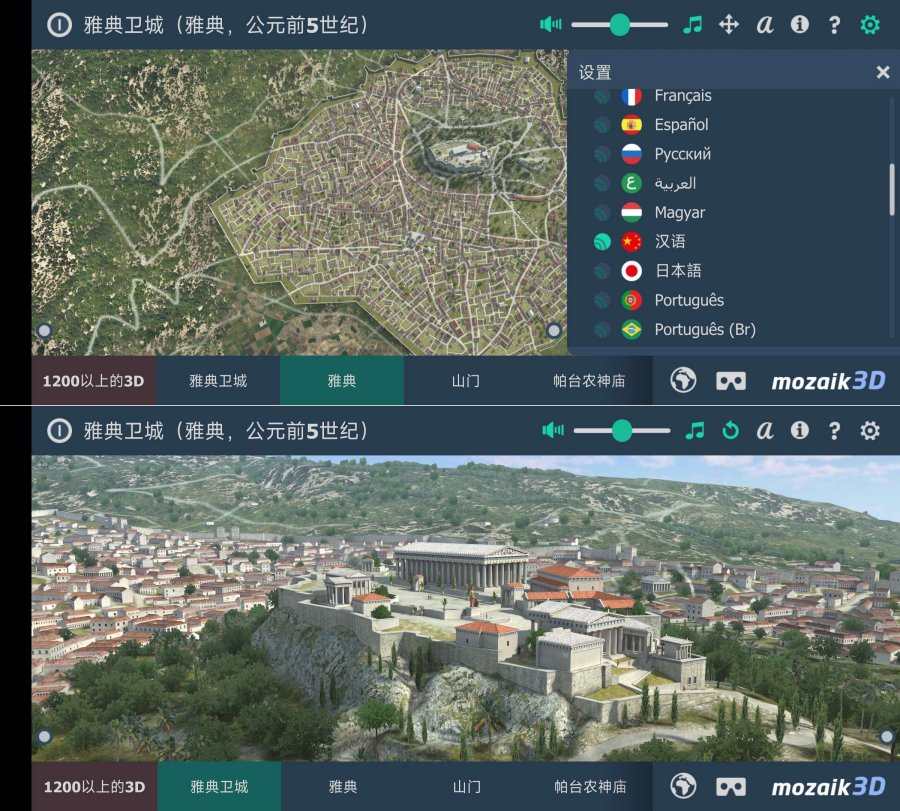Select the active 雅典 tab in top screen
Viewport: 900px width, 811px height.
click(342, 381)
